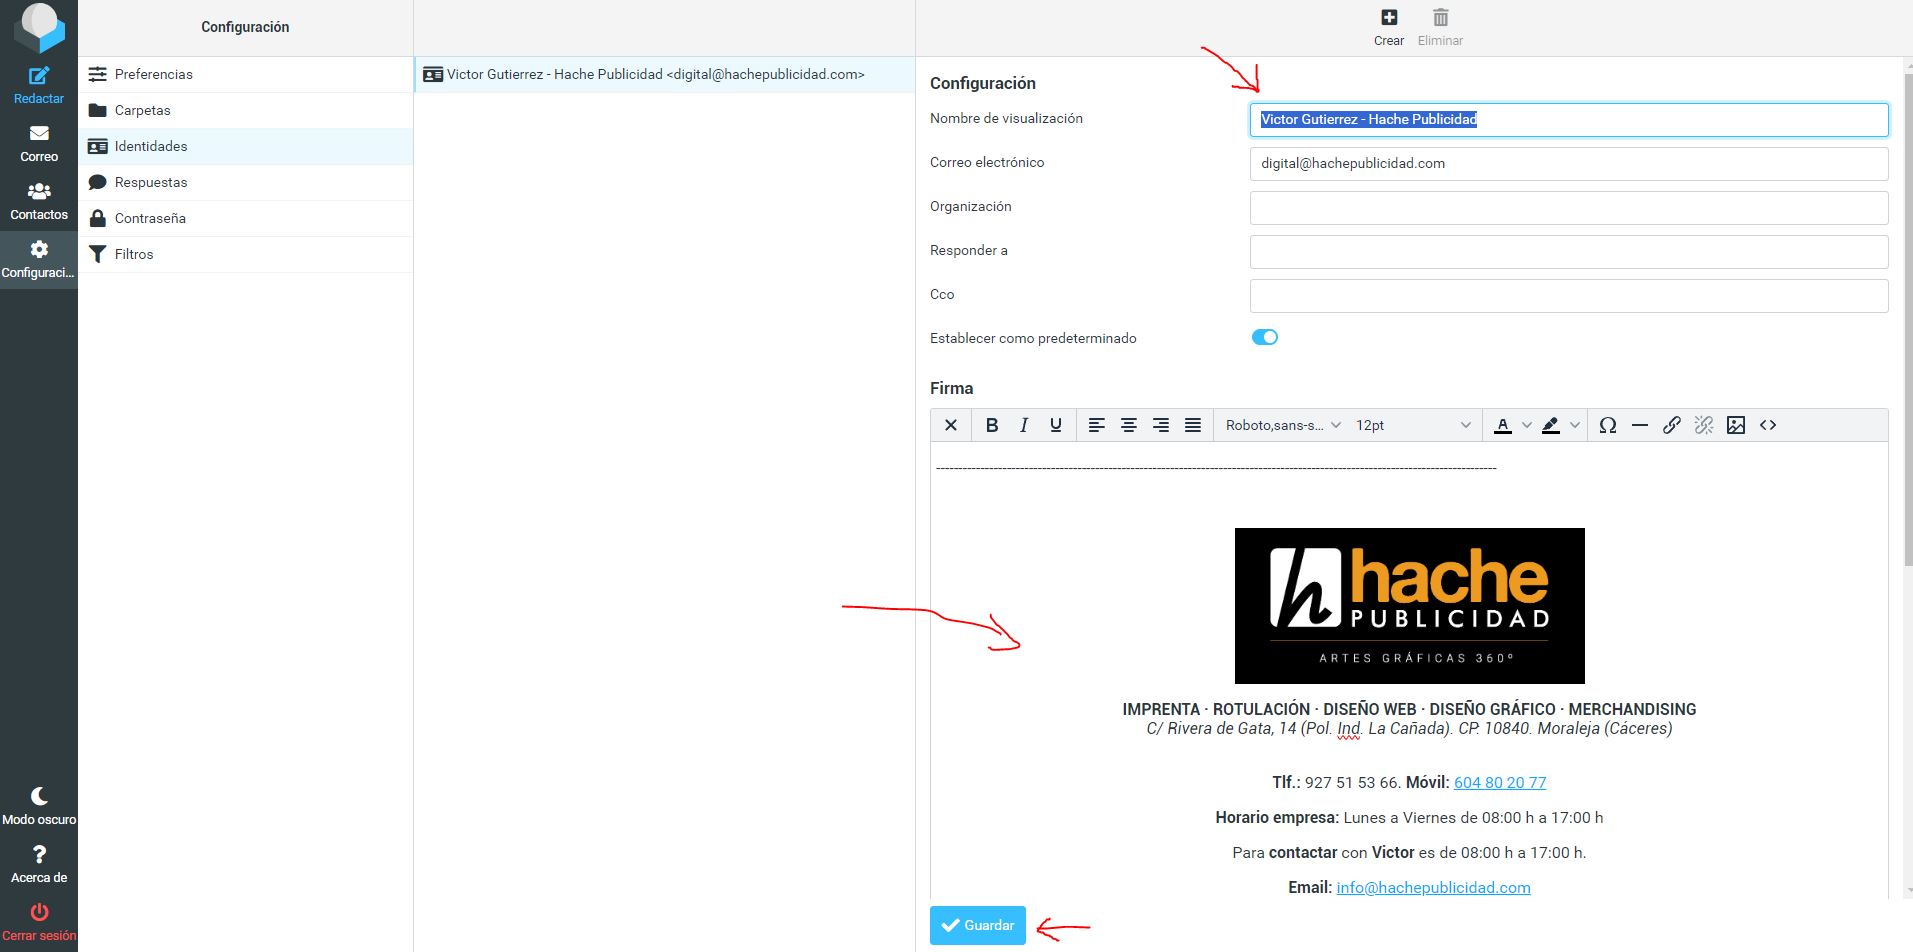
Task: Click the 604 80 20 77 phone link
Action: (x=1500, y=783)
